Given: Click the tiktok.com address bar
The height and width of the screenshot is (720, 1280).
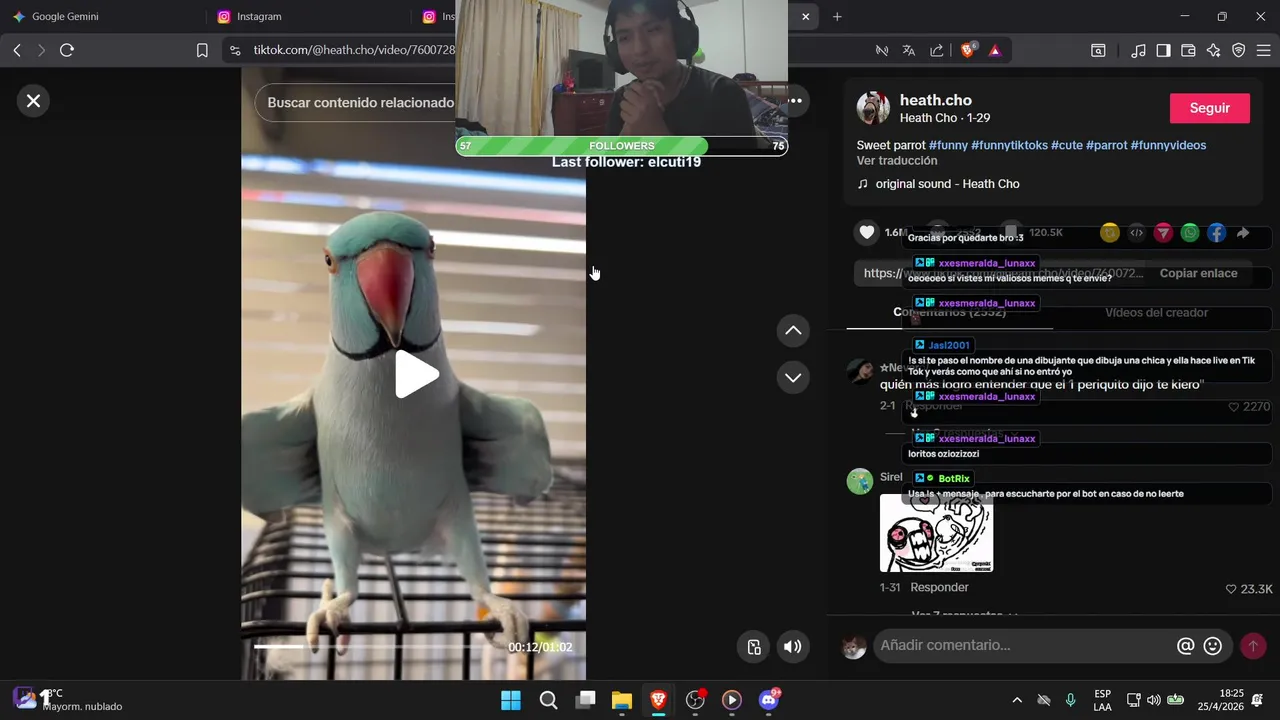Looking at the screenshot, I should pyautogui.click(x=354, y=50).
